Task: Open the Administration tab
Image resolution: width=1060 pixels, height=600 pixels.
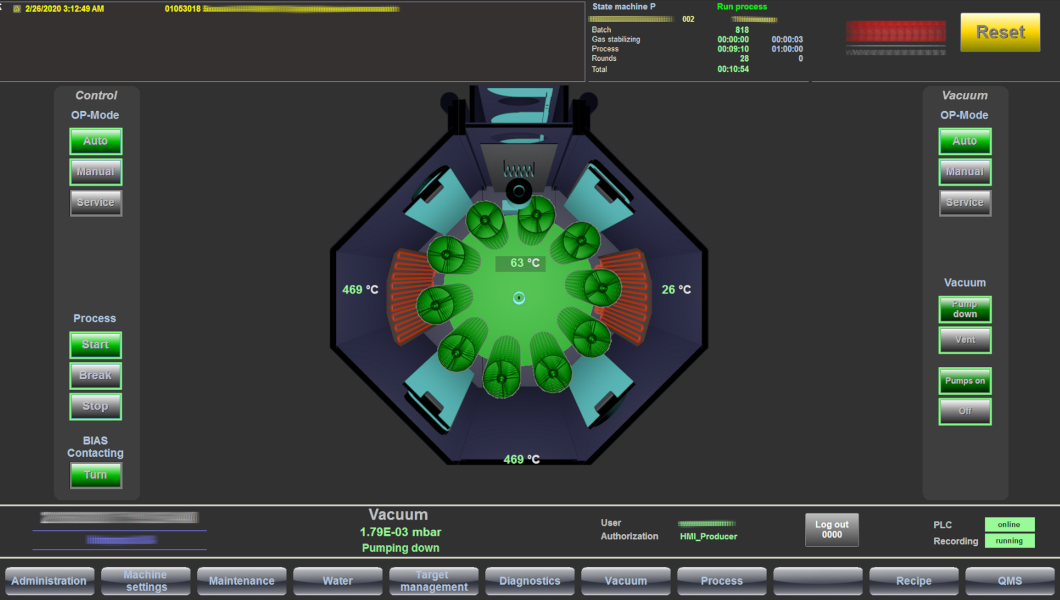Action: (49, 581)
